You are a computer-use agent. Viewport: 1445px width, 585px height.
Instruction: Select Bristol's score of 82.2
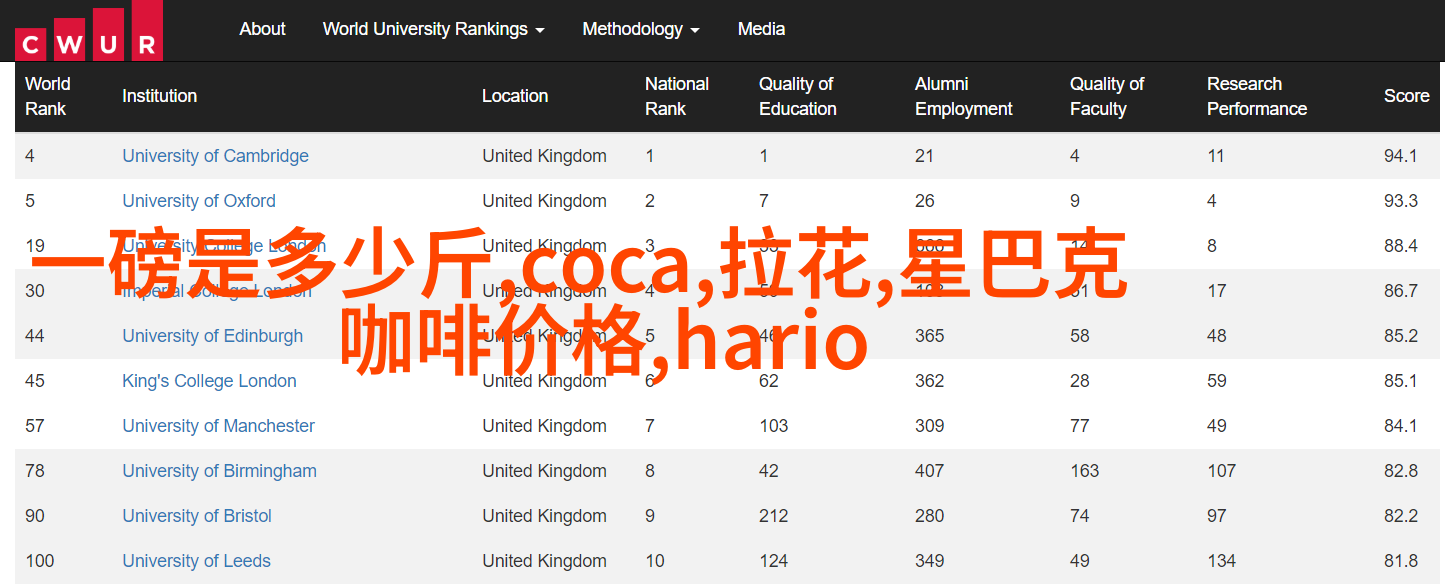pos(1401,516)
